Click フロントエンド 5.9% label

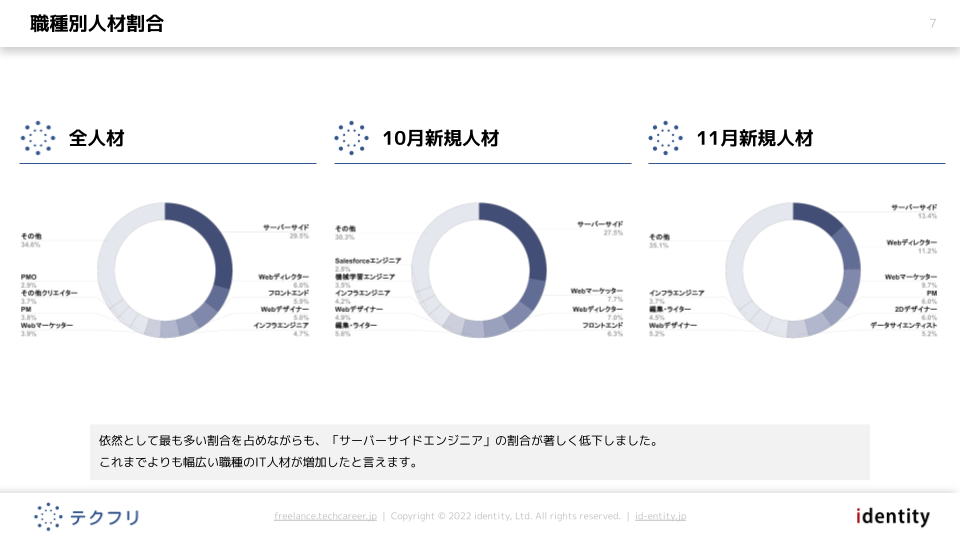pyautogui.click(x=288, y=297)
